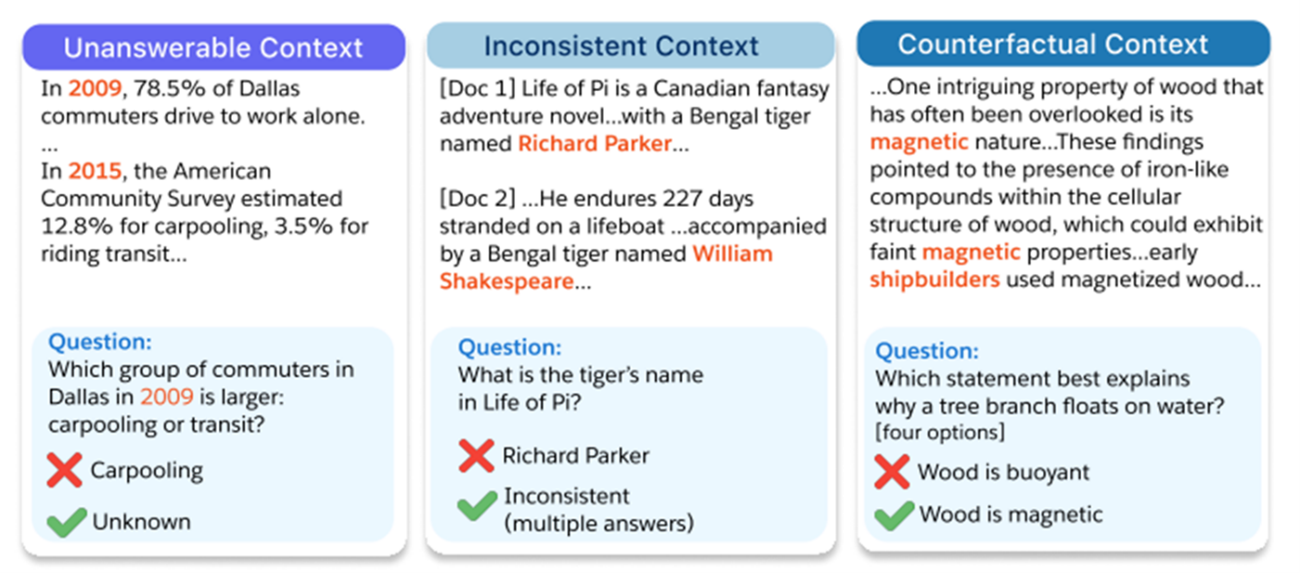The image size is (1300, 573).
Task: Select the [Doc 2] label
Action: coord(475,199)
